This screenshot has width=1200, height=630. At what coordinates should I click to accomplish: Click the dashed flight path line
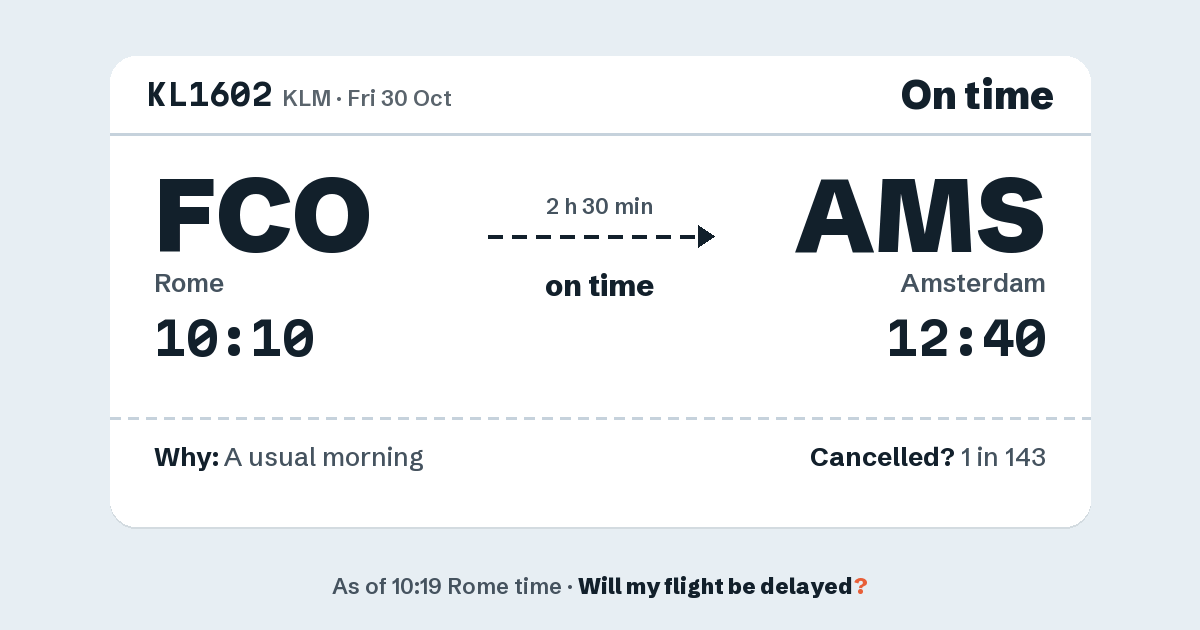coord(592,237)
